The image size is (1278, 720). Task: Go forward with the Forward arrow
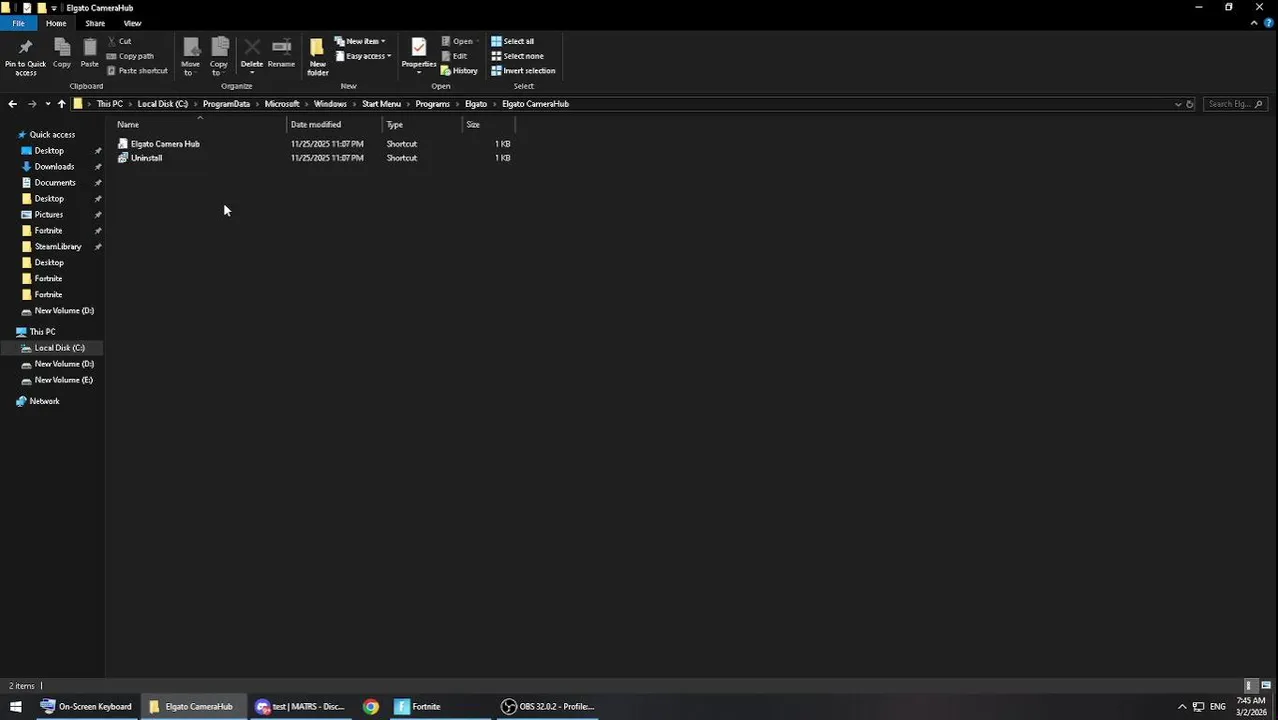[32, 104]
